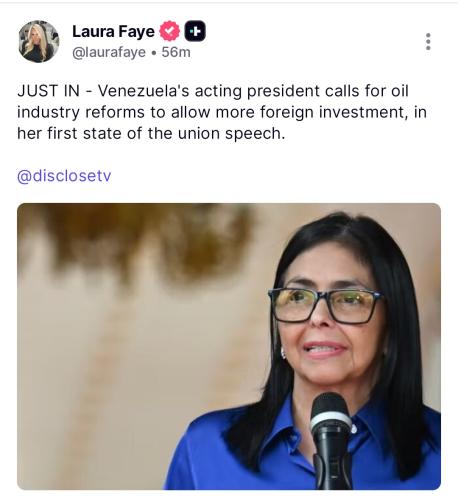Click the line mentioning foreign investment
Screen dimensions: 458x500
pyautogui.click(x=222, y=112)
